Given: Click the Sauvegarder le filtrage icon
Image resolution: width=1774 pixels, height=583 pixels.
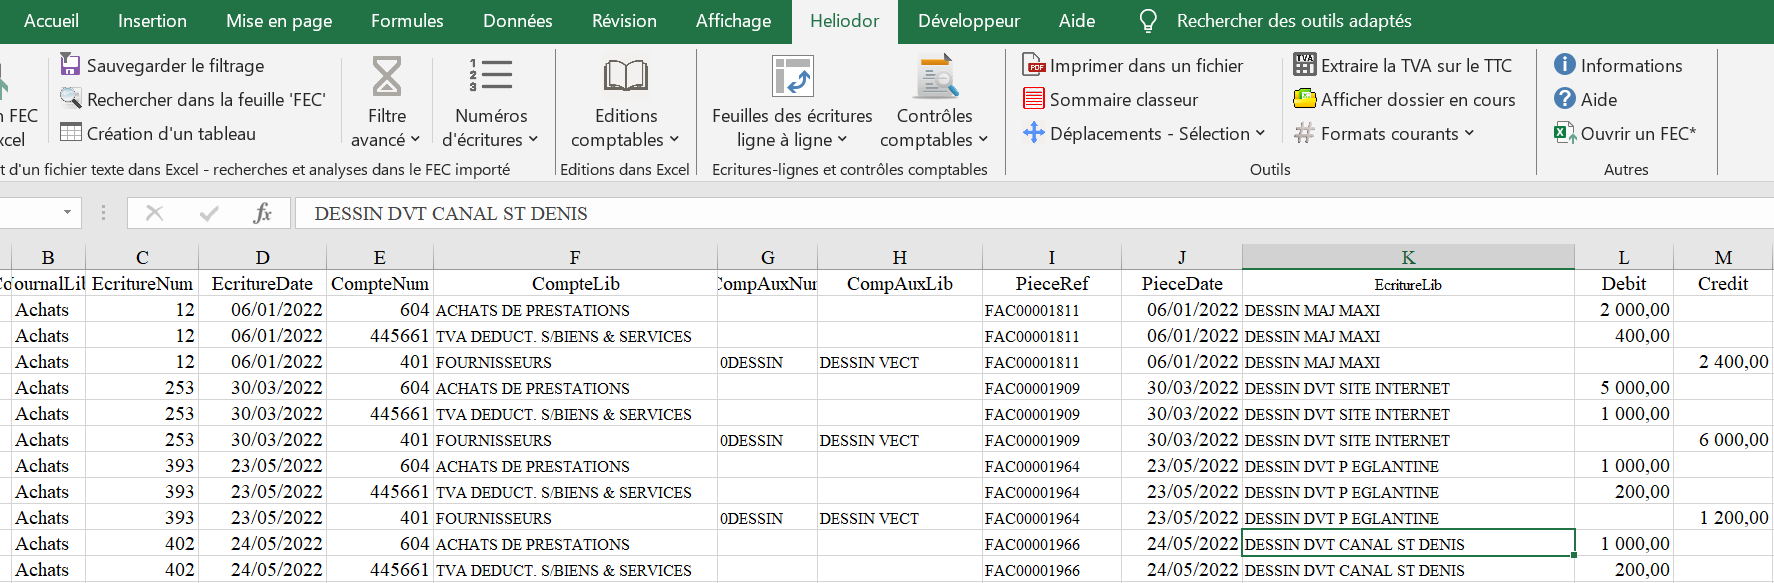Looking at the screenshot, I should tap(70, 65).
